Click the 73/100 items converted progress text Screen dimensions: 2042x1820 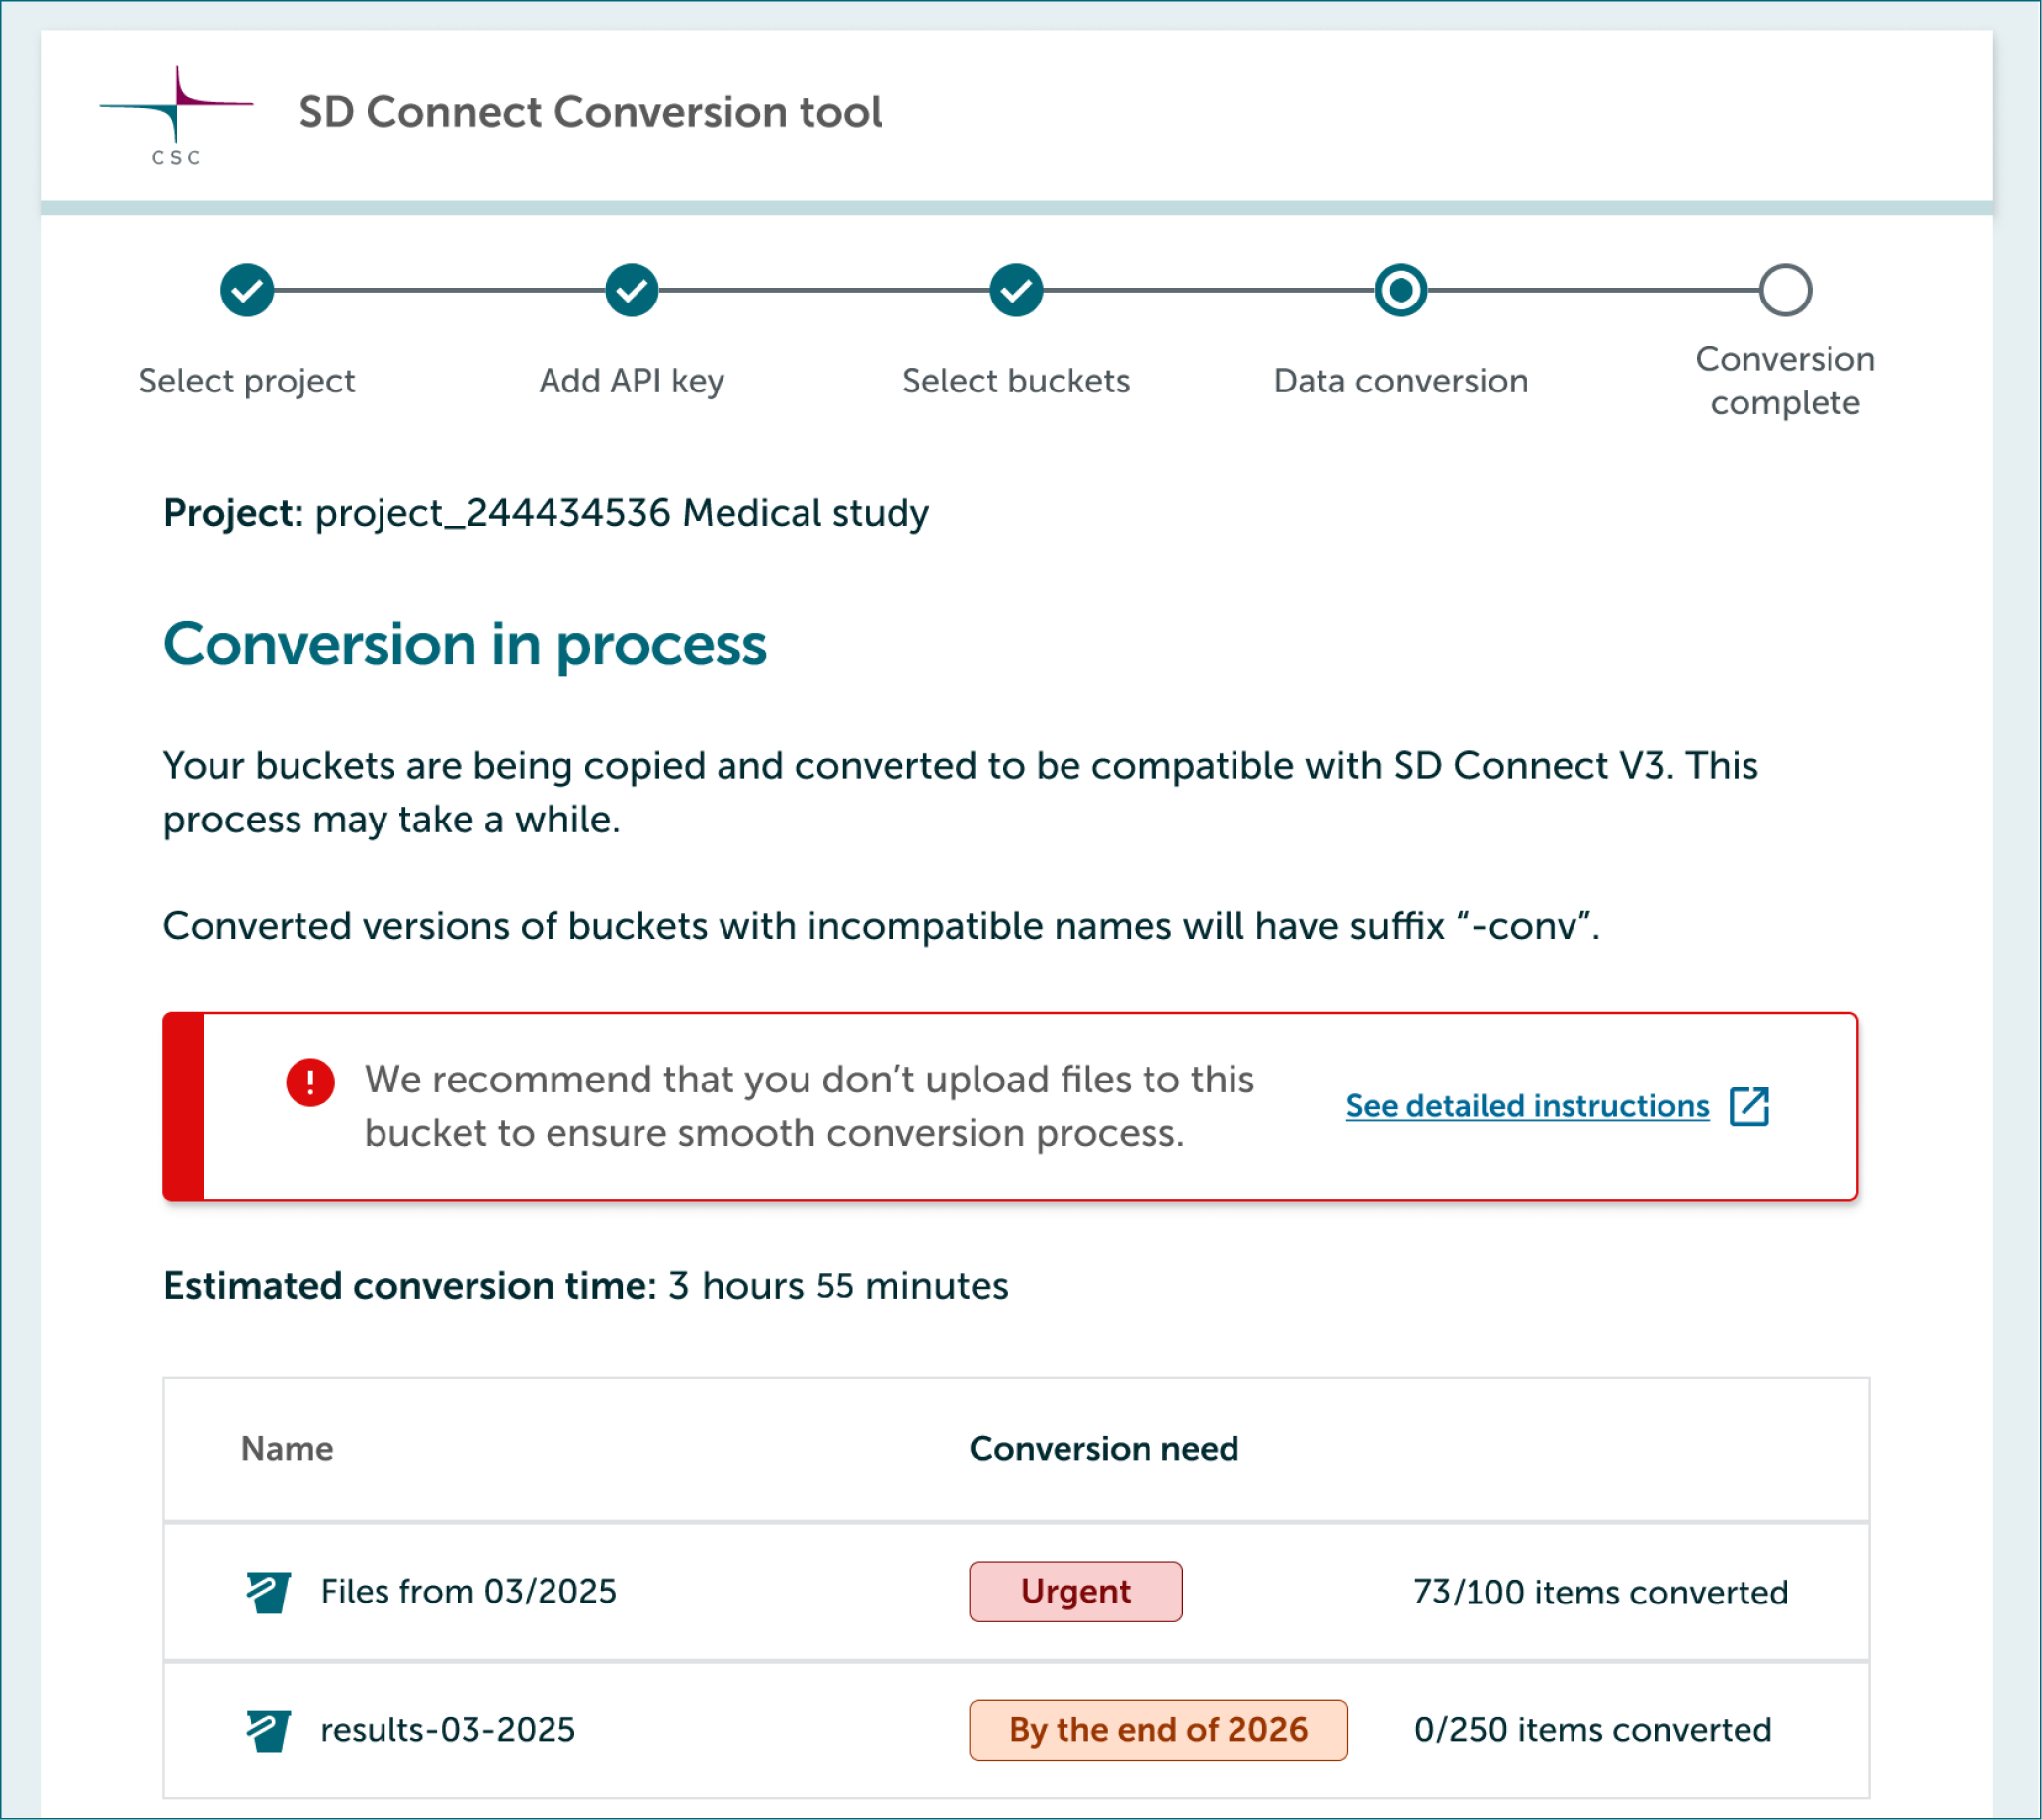(x=1600, y=1592)
